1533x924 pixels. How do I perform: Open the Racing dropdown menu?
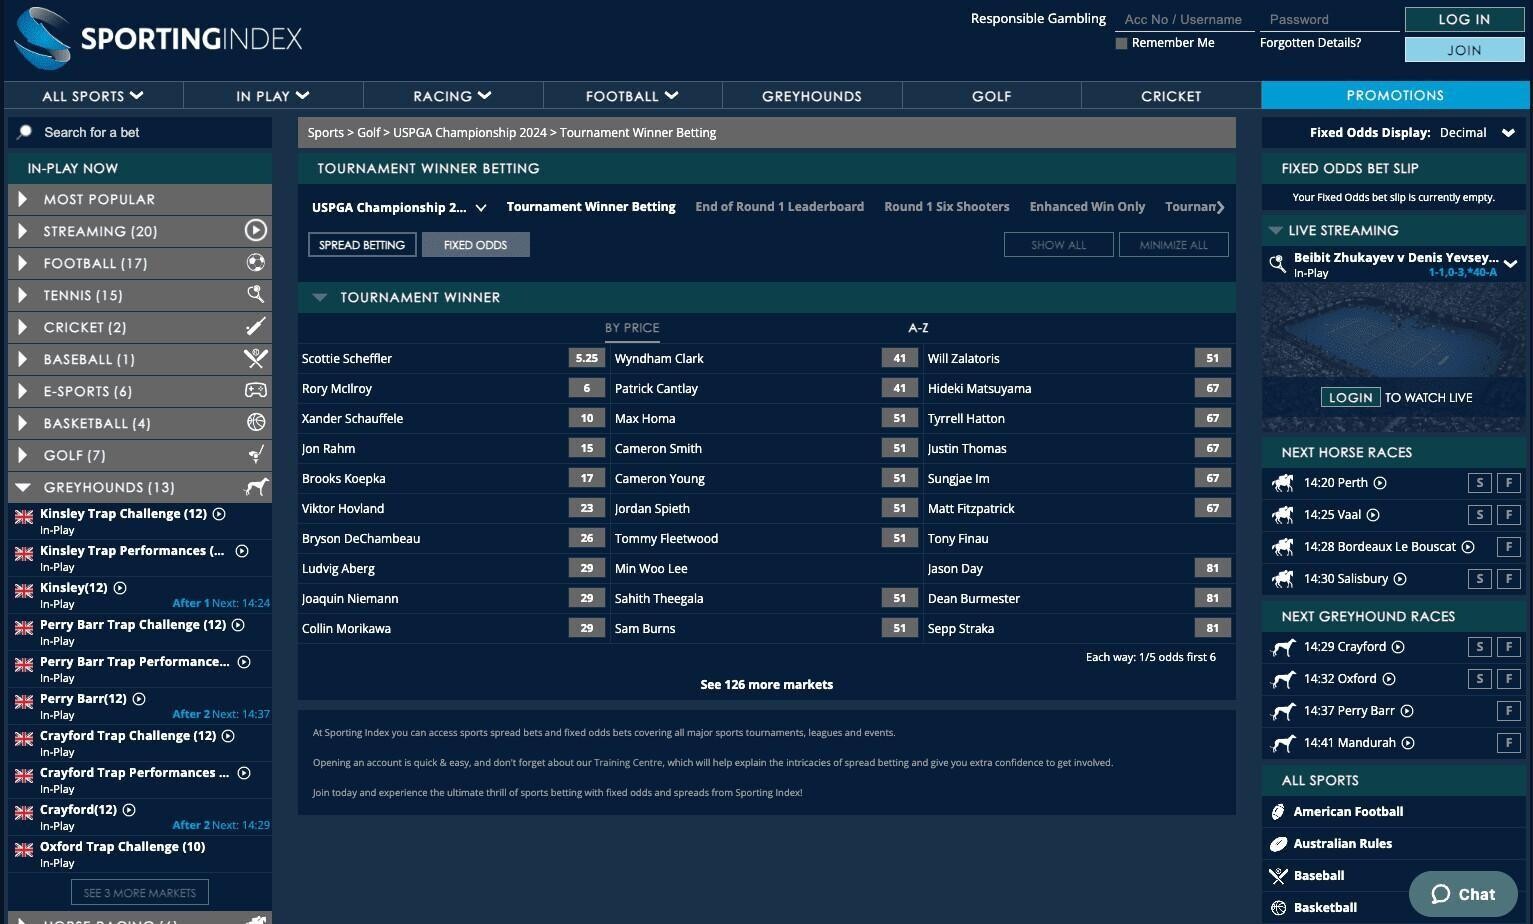click(453, 96)
